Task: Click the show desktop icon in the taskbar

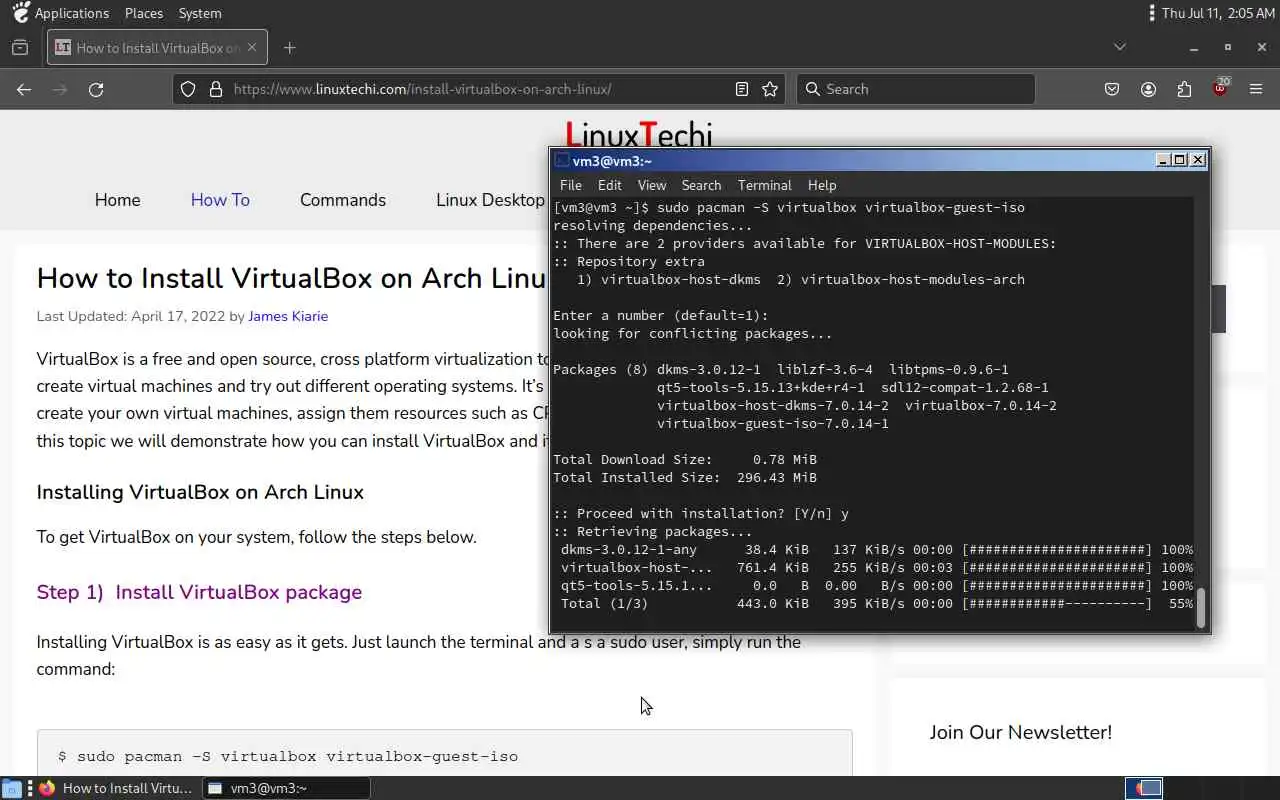Action: pyautogui.click(x=11, y=788)
